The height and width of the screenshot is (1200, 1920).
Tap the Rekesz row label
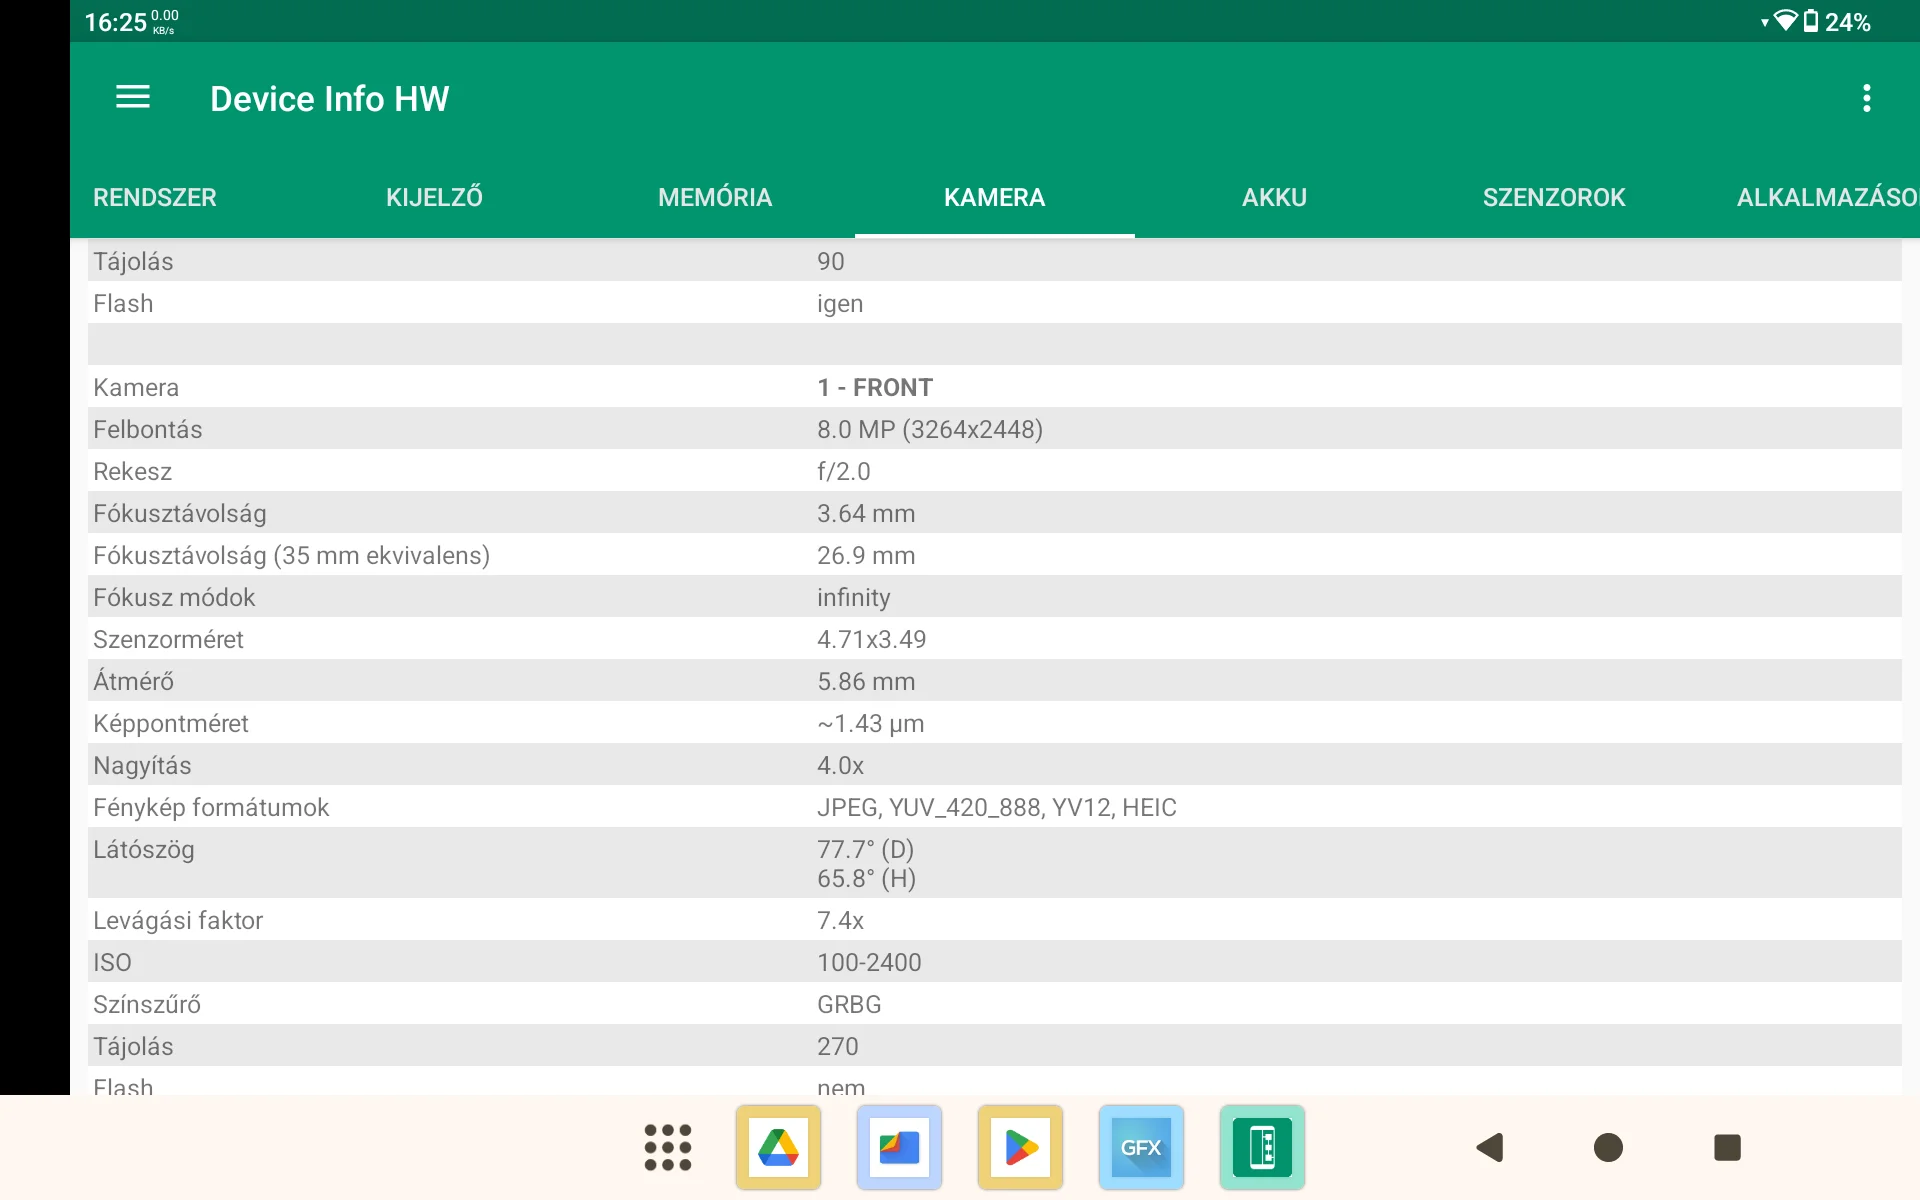click(132, 471)
